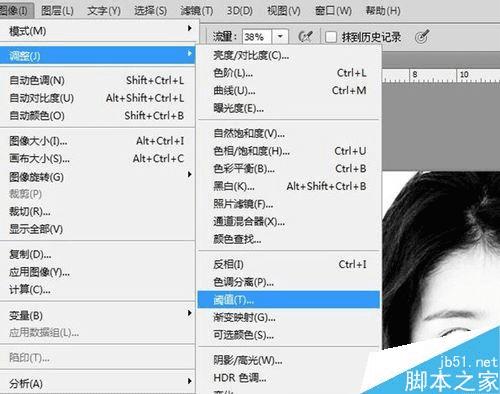The image size is (500, 394).
Task: Open the 窗口(W) menu
Action: click(x=333, y=11)
